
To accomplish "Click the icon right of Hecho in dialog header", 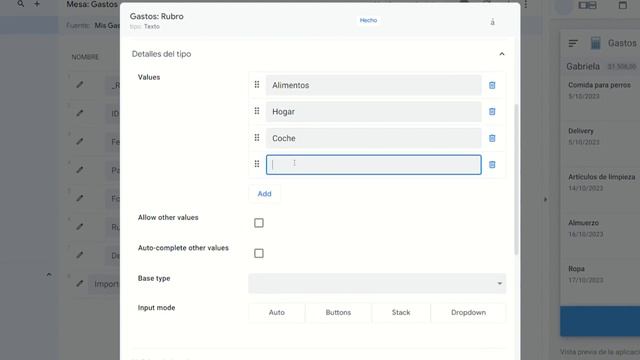I will (492, 22).
